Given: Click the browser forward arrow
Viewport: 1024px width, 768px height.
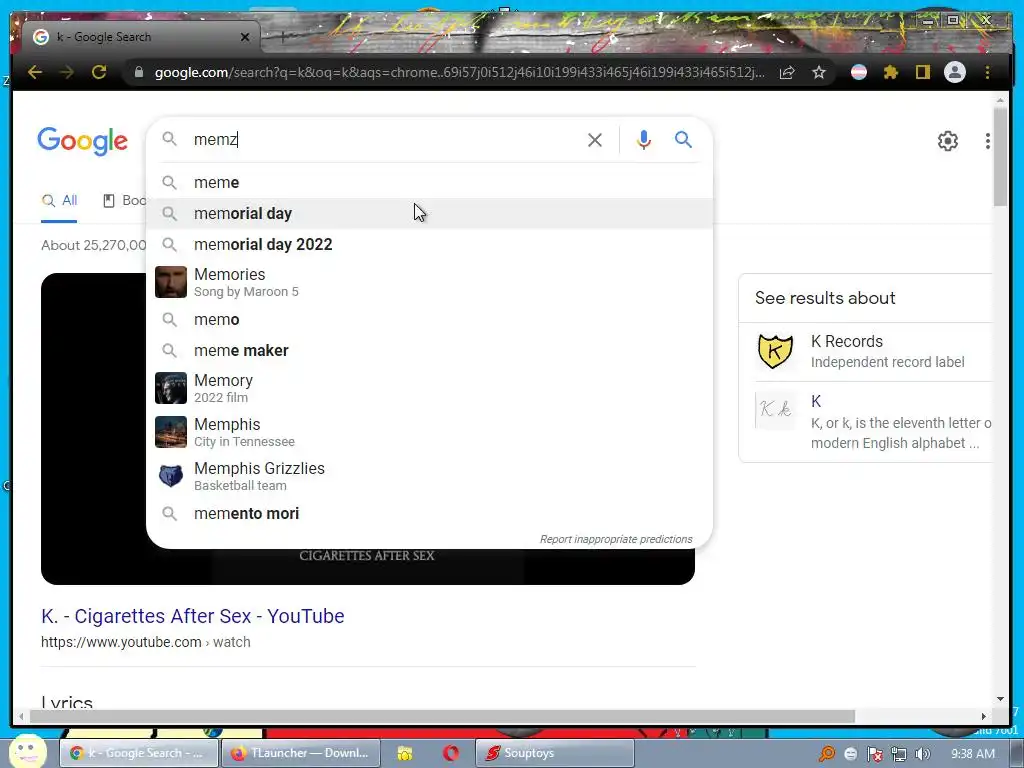Looking at the screenshot, I should point(67,72).
